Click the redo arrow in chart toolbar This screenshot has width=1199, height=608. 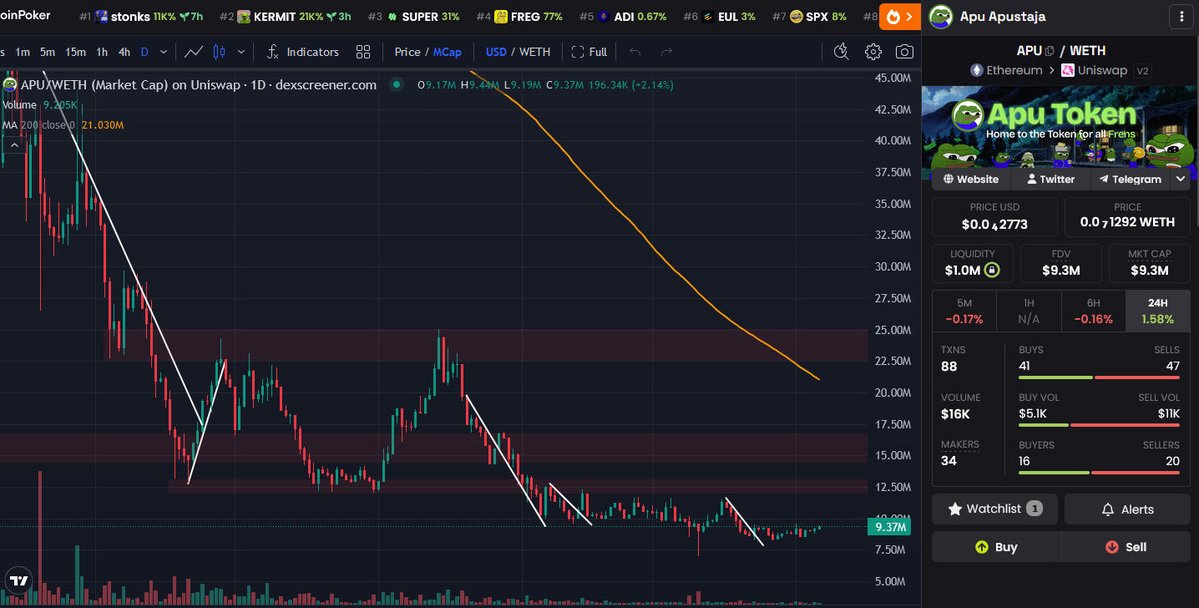point(666,52)
